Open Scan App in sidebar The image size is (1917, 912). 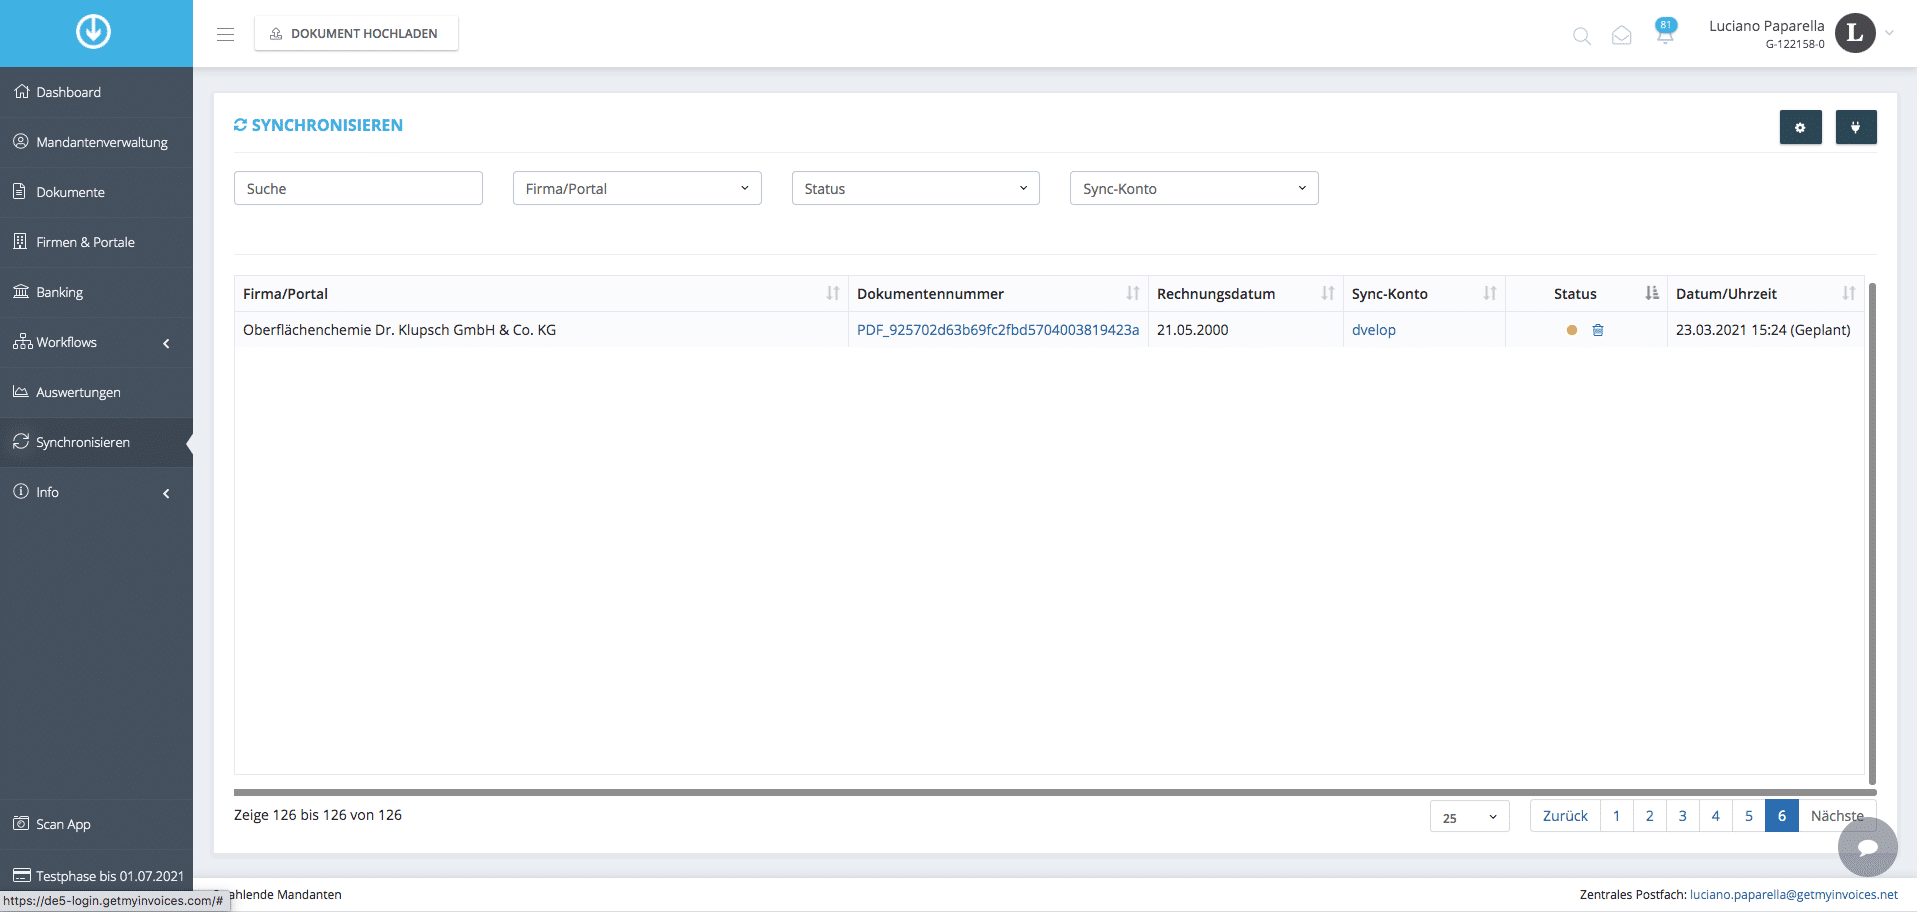click(x=96, y=824)
